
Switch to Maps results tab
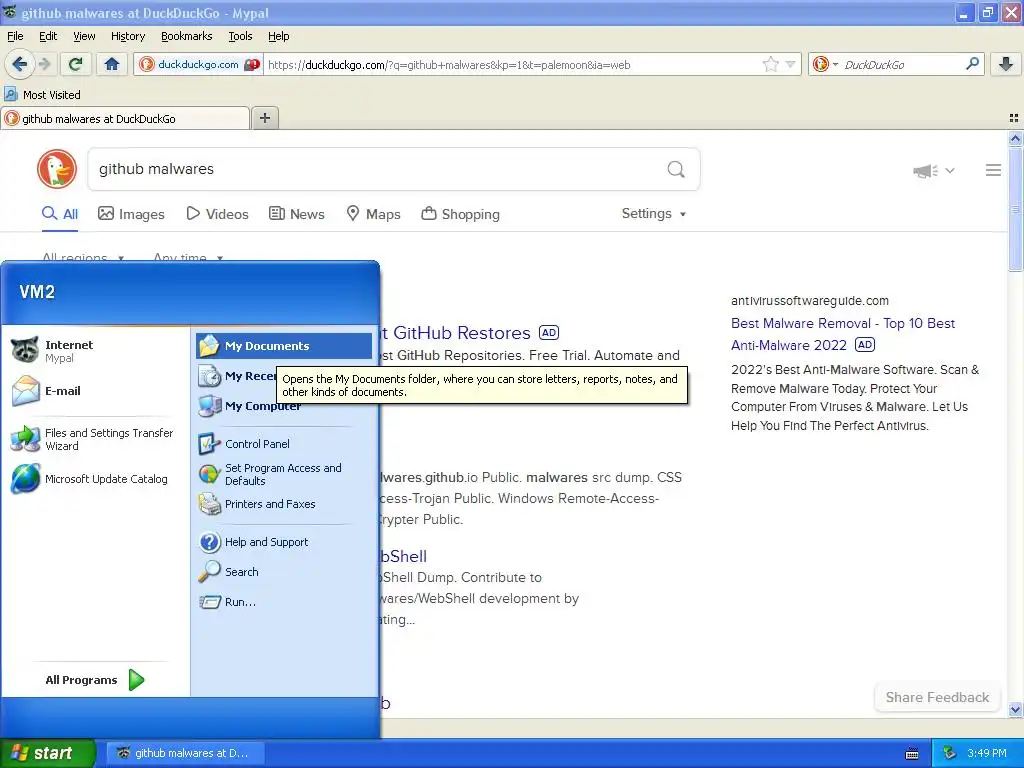[374, 214]
